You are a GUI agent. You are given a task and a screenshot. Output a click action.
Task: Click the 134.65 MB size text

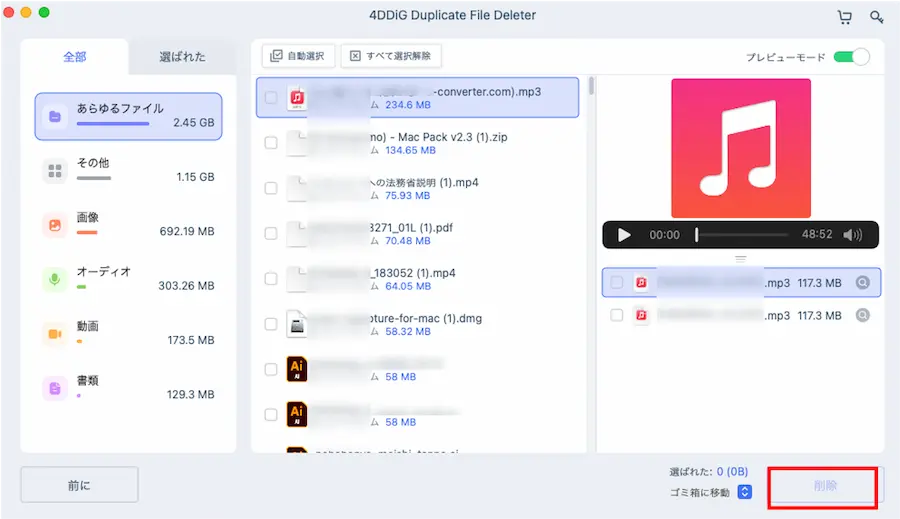(x=410, y=150)
